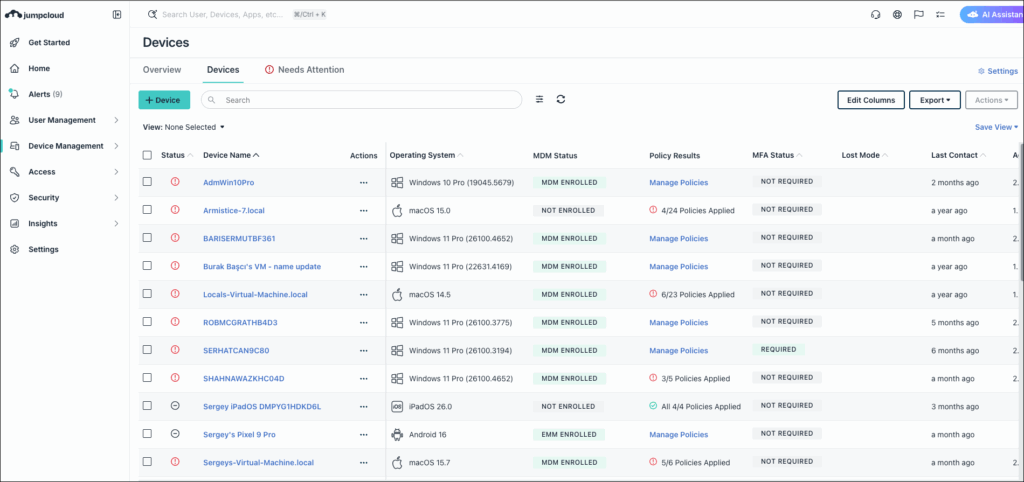
Task: Click the globe language icon
Action: (897, 15)
